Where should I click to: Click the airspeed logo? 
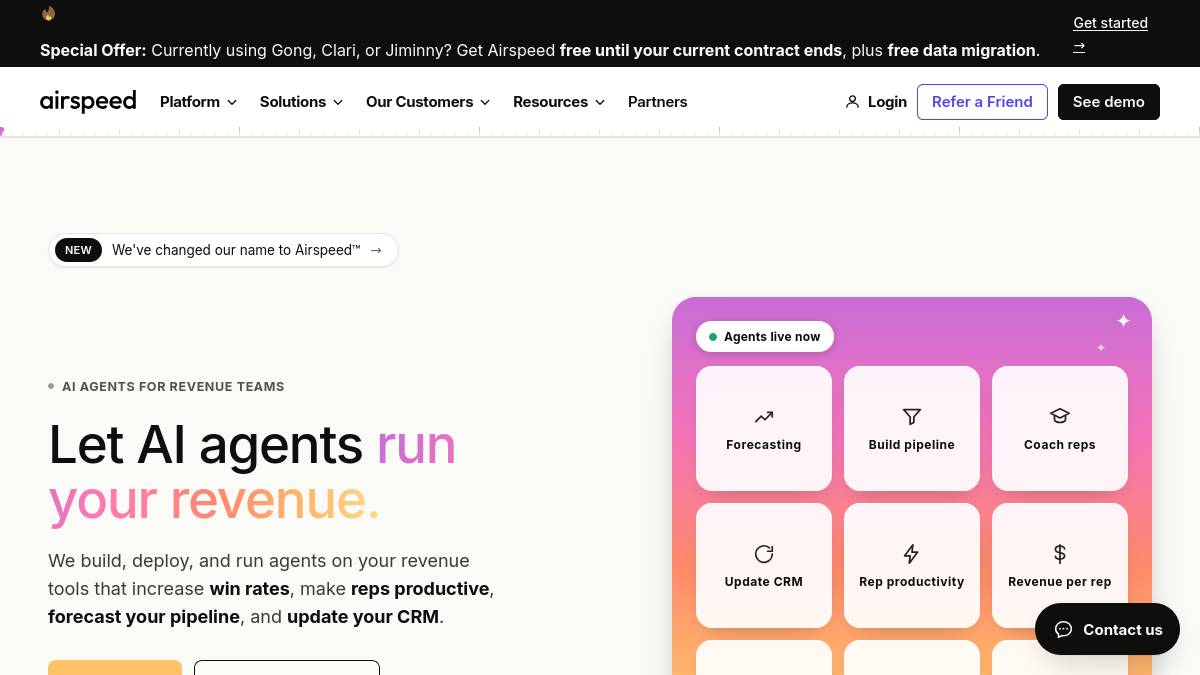point(88,101)
